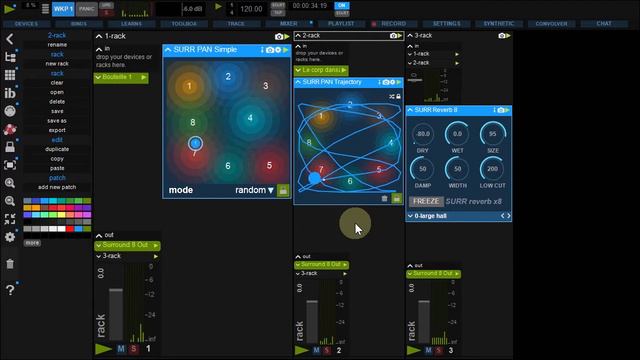Click the capture frame icon in sidebar
Image resolution: width=640 pixels, height=360 pixels.
tap(10, 165)
